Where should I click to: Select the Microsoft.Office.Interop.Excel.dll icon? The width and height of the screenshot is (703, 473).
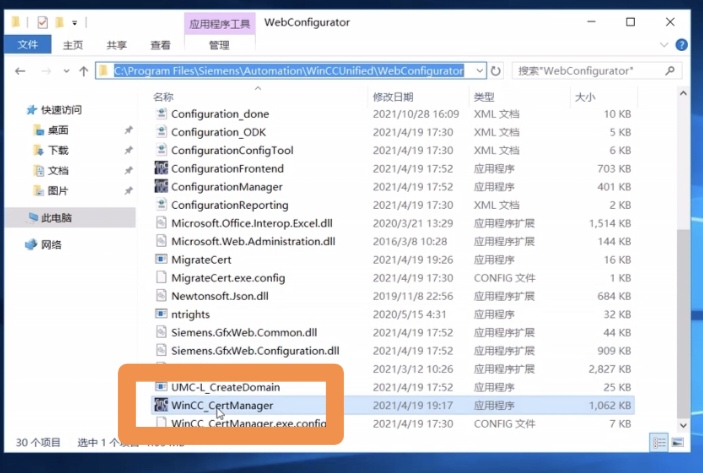(161, 223)
